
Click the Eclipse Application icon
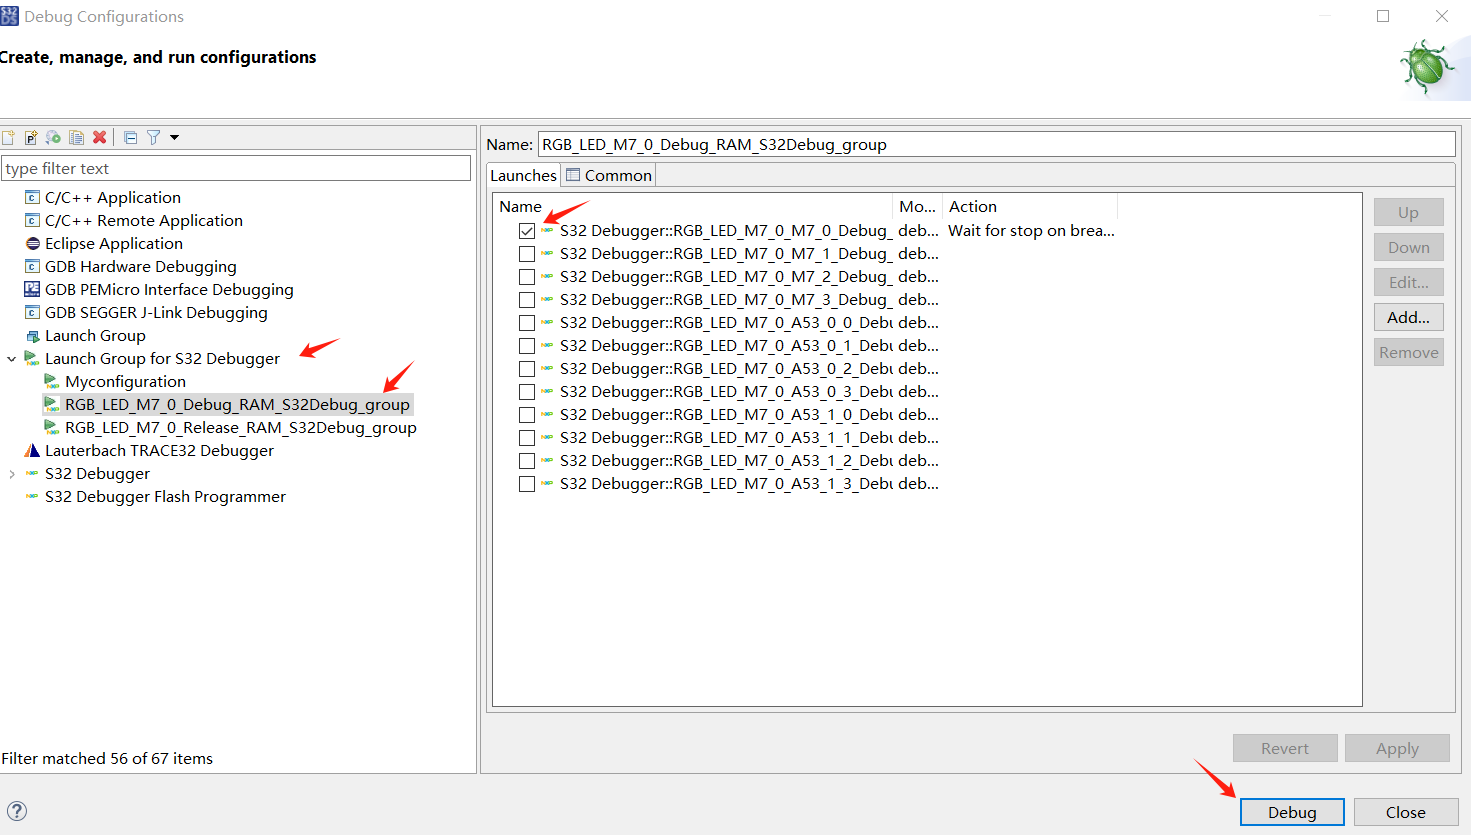[x=32, y=243]
